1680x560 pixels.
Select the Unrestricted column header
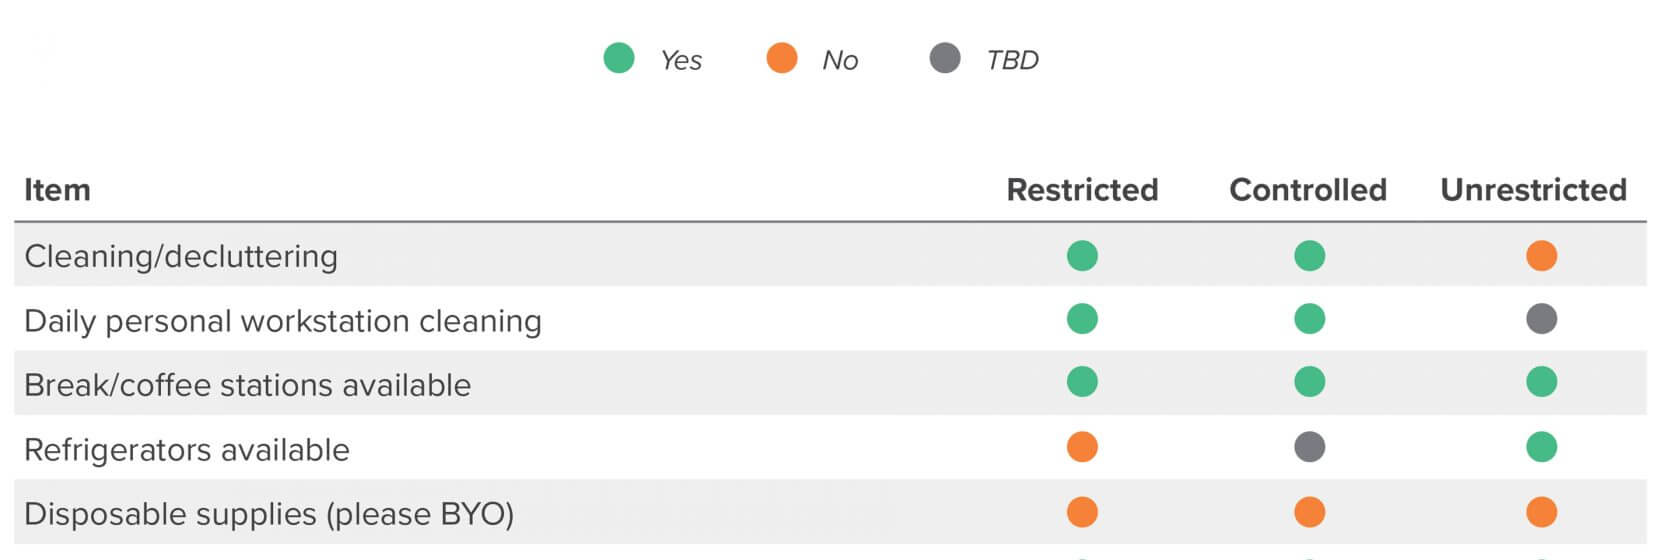click(1533, 190)
